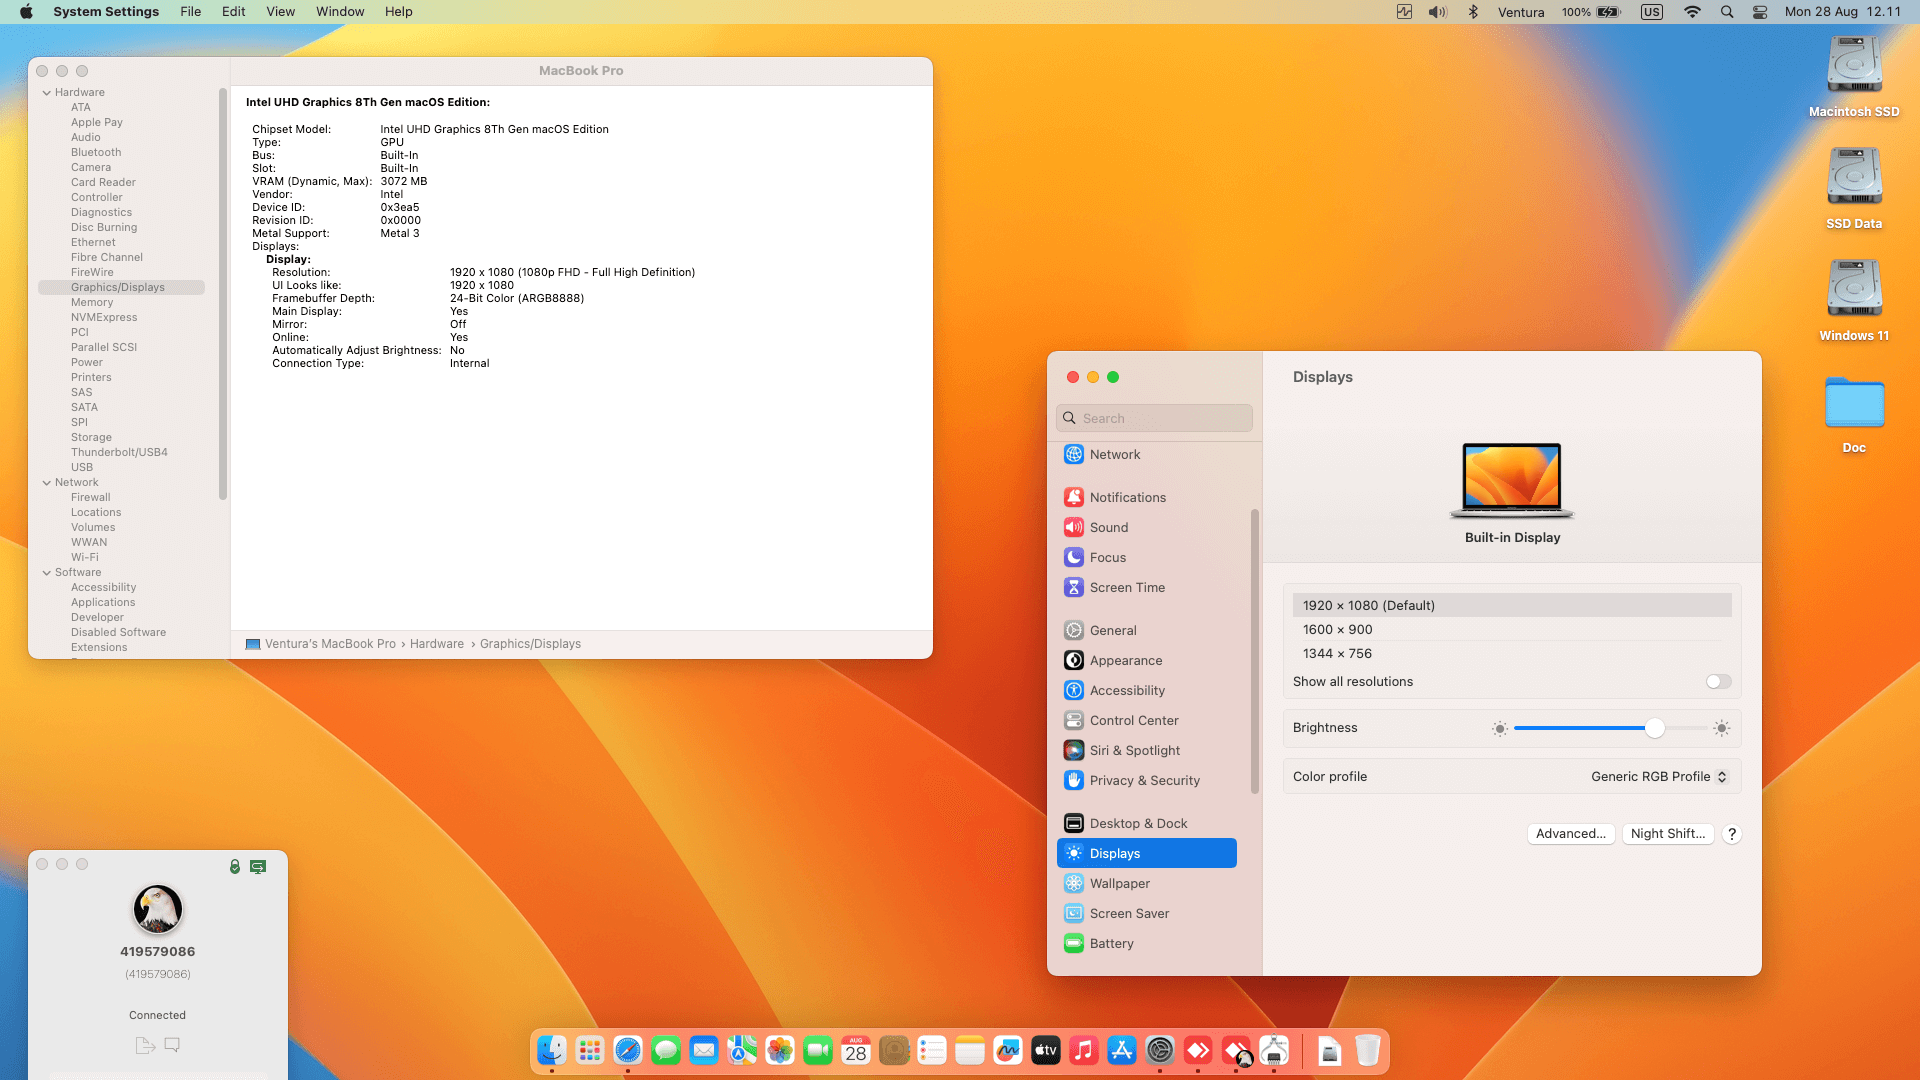Open Night Shift options
This screenshot has width=1920, height=1080.
click(x=1668, y=833)
